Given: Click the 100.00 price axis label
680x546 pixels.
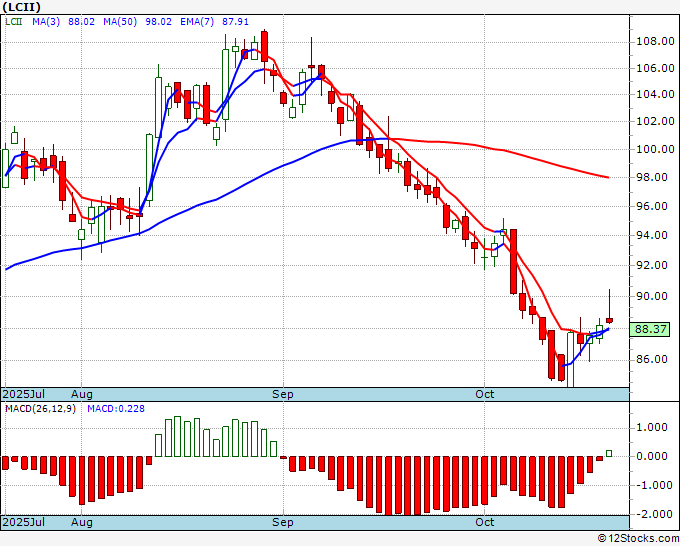Looking at the screenshot, I should [655, 149].
